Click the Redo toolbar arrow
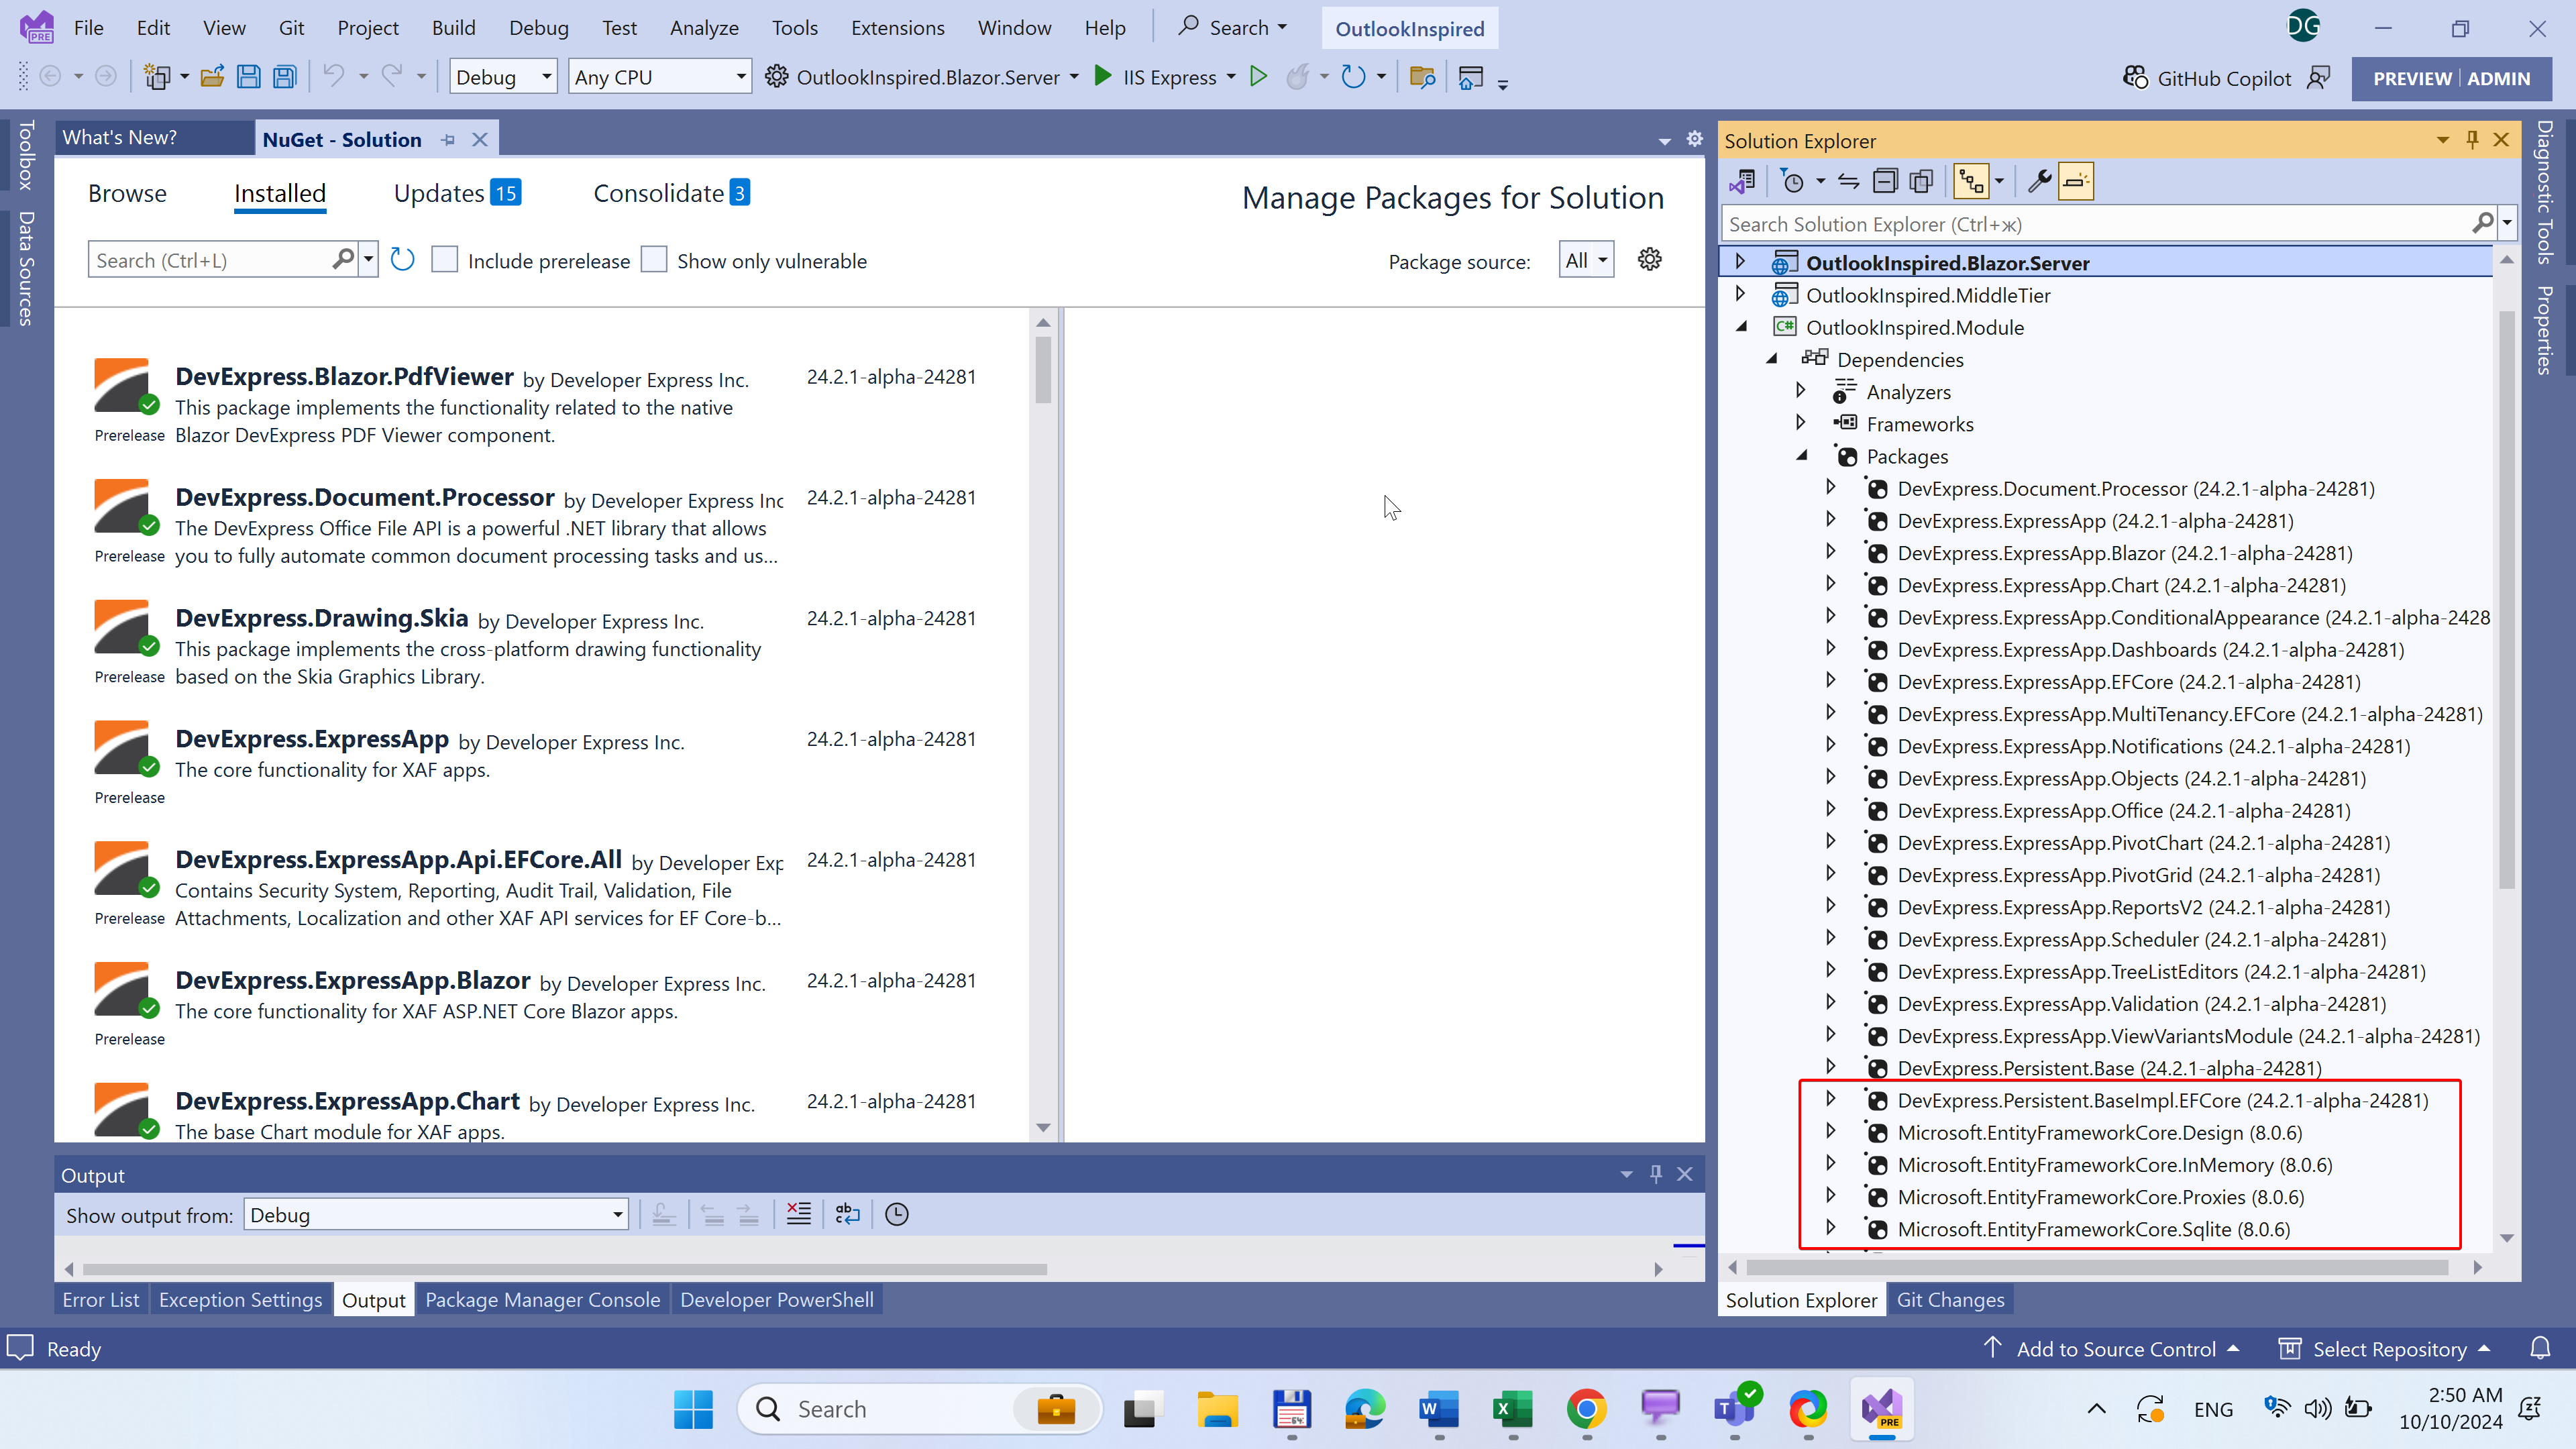The width and height of the screenshot is (2576, 1449). tap(392, 76)
